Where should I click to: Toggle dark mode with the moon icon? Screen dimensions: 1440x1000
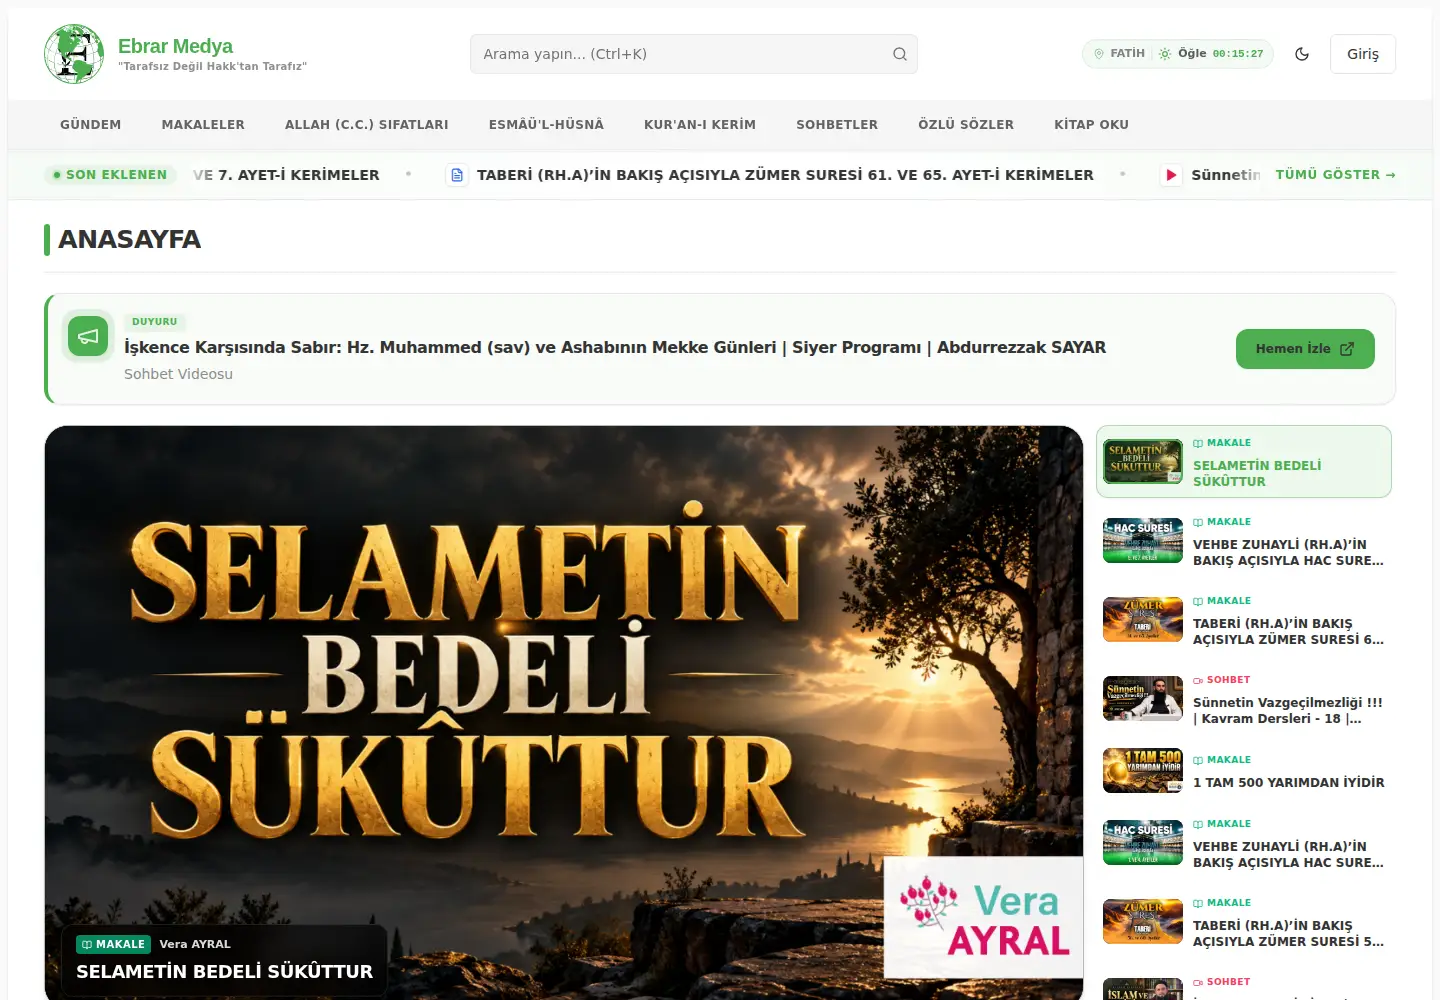click(x=1302, y=54)
